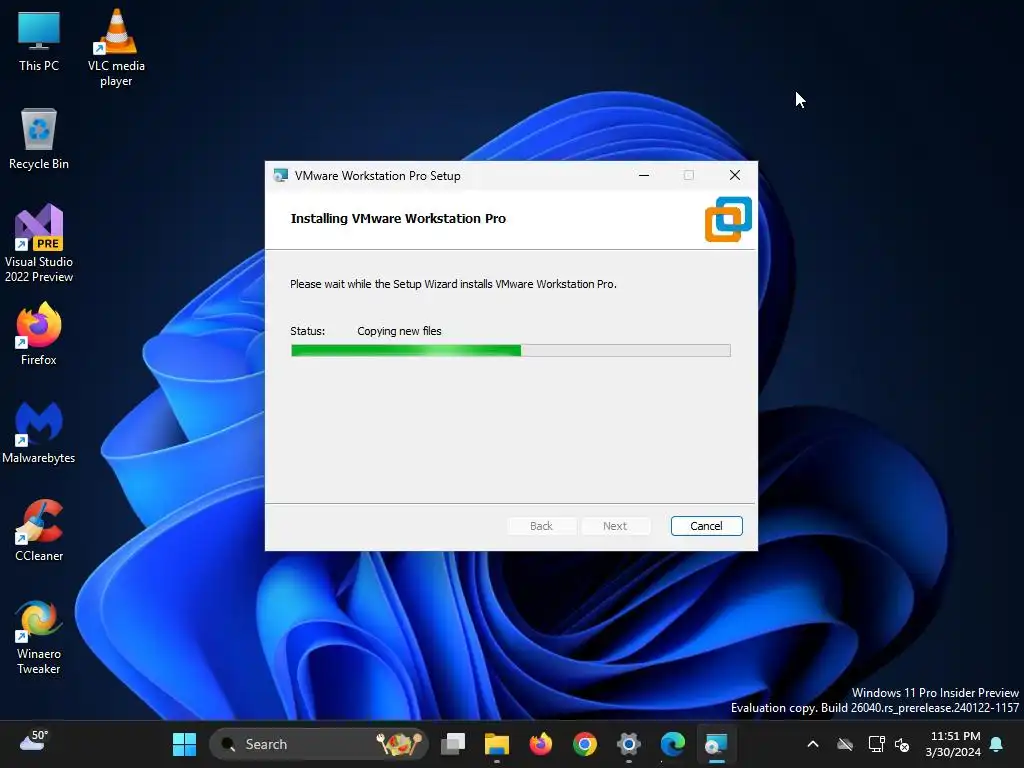This screenshot has height=768, width=1024.
Task: Open Firefox from the taskbar
Action: (x=540, y=744)
